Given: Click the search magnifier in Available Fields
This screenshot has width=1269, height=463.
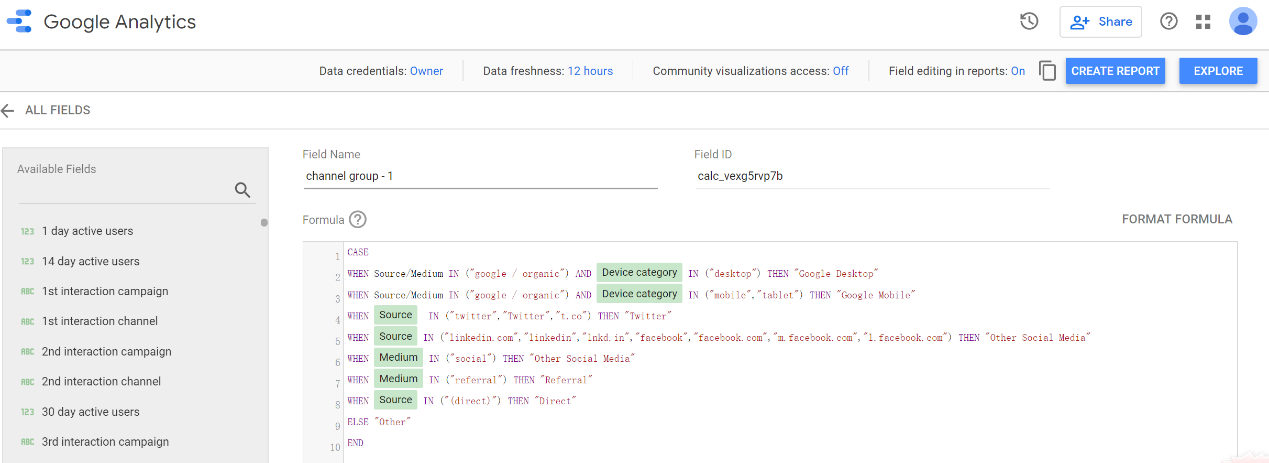Looking at the screenshot, I should click(242, 190).
